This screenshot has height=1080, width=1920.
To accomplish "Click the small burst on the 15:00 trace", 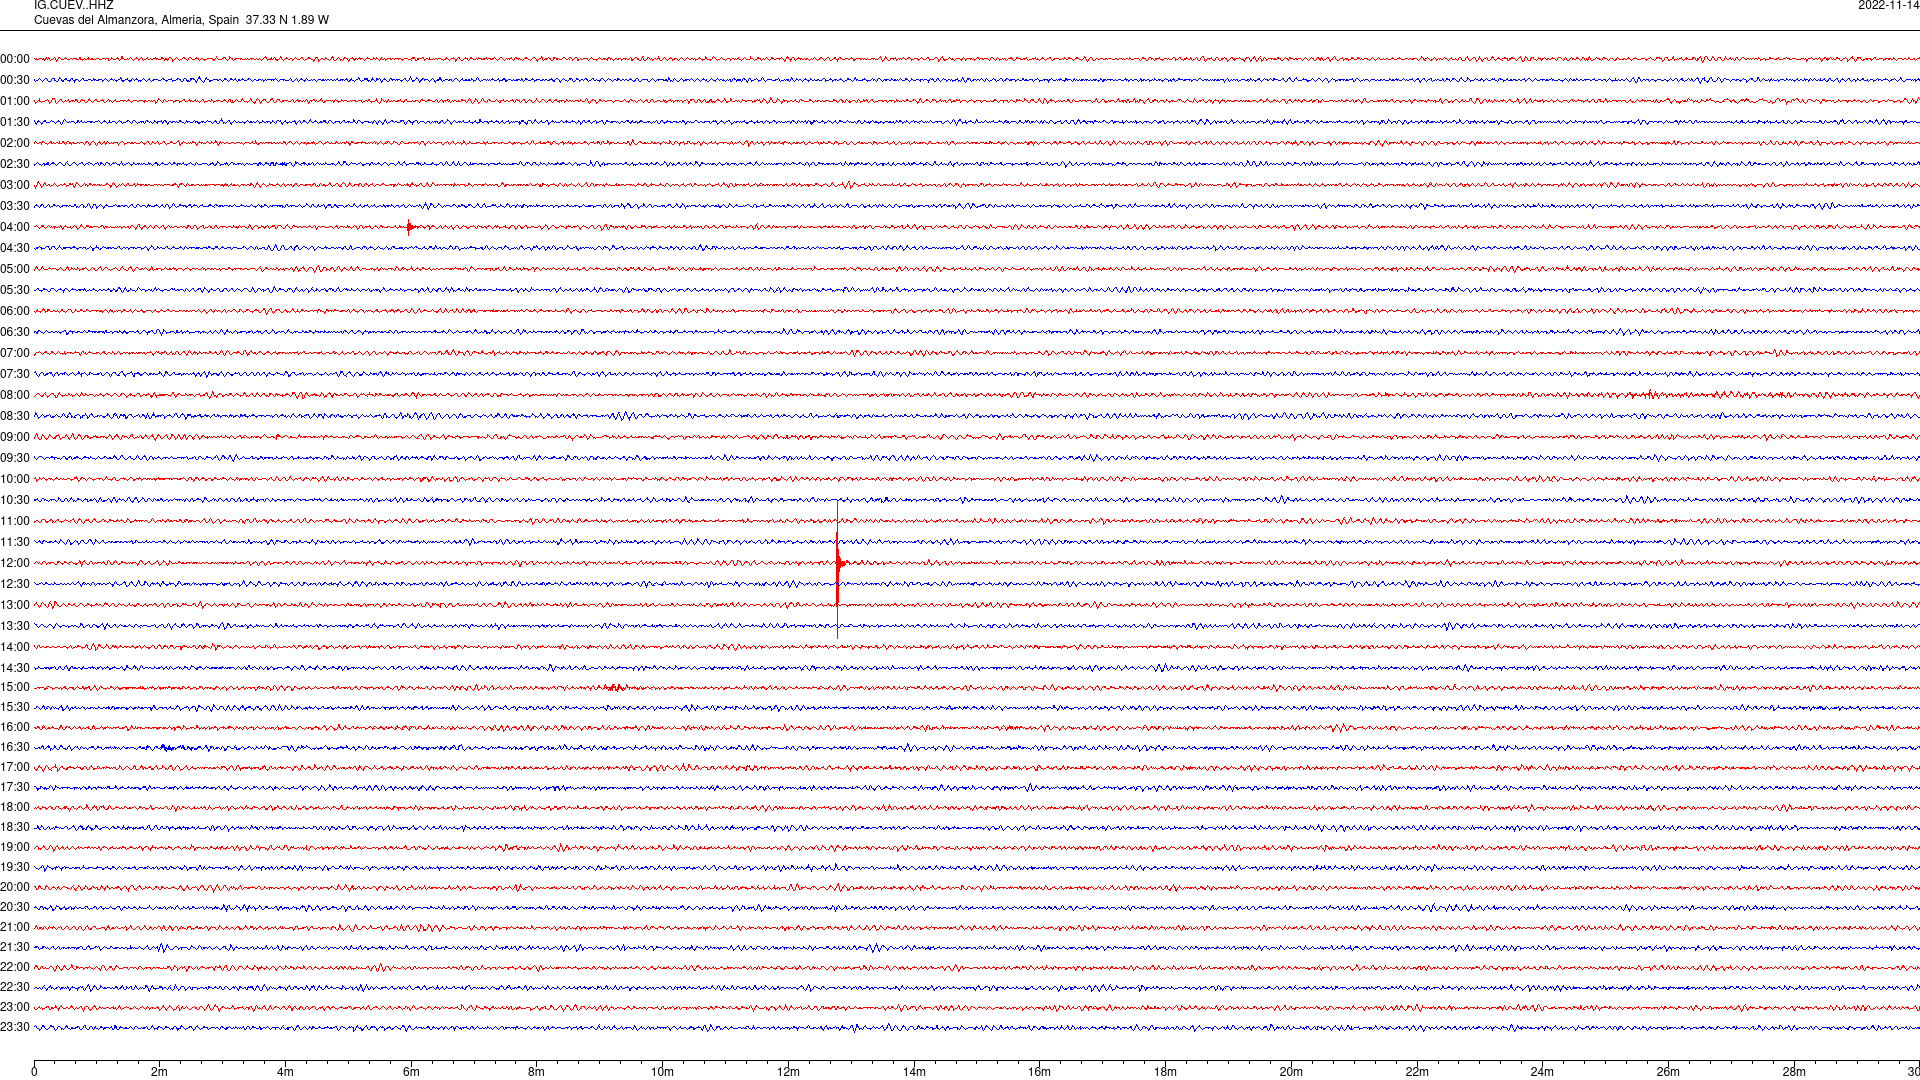I will tap(615, 687).
